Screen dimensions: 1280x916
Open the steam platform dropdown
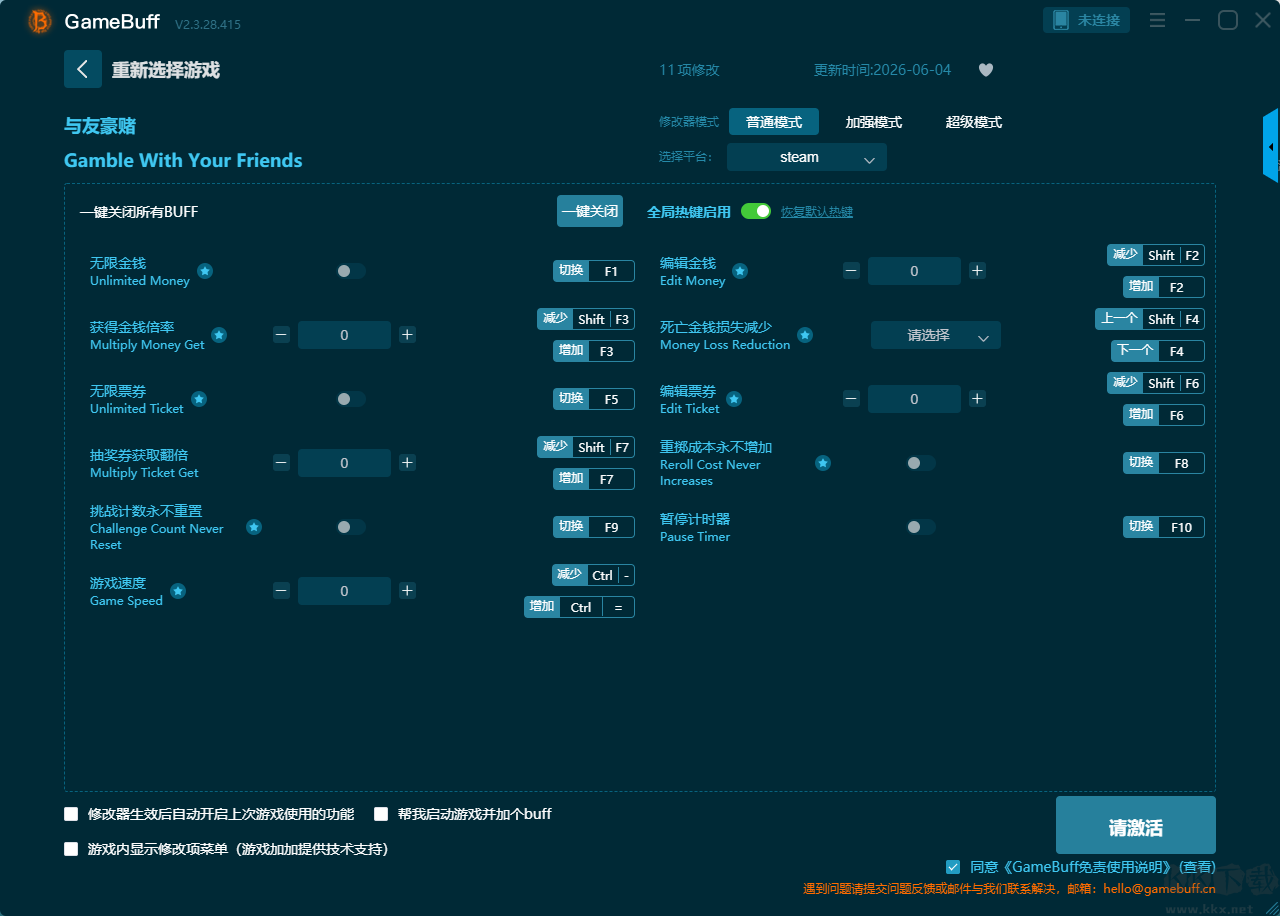click(807, 157)
